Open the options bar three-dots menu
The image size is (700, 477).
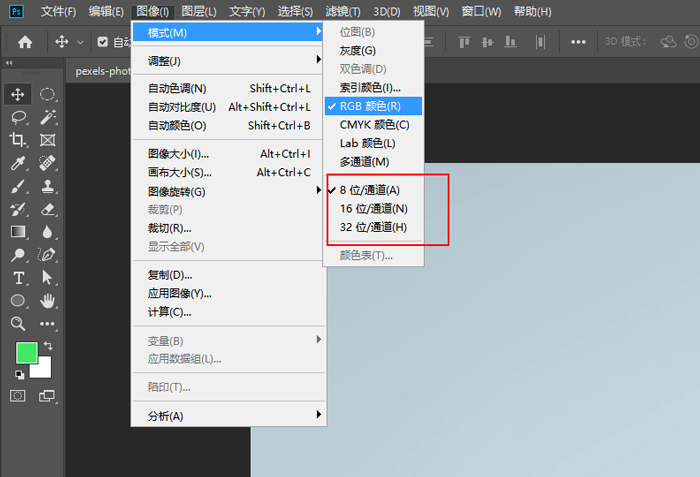[x=578, y=42]
